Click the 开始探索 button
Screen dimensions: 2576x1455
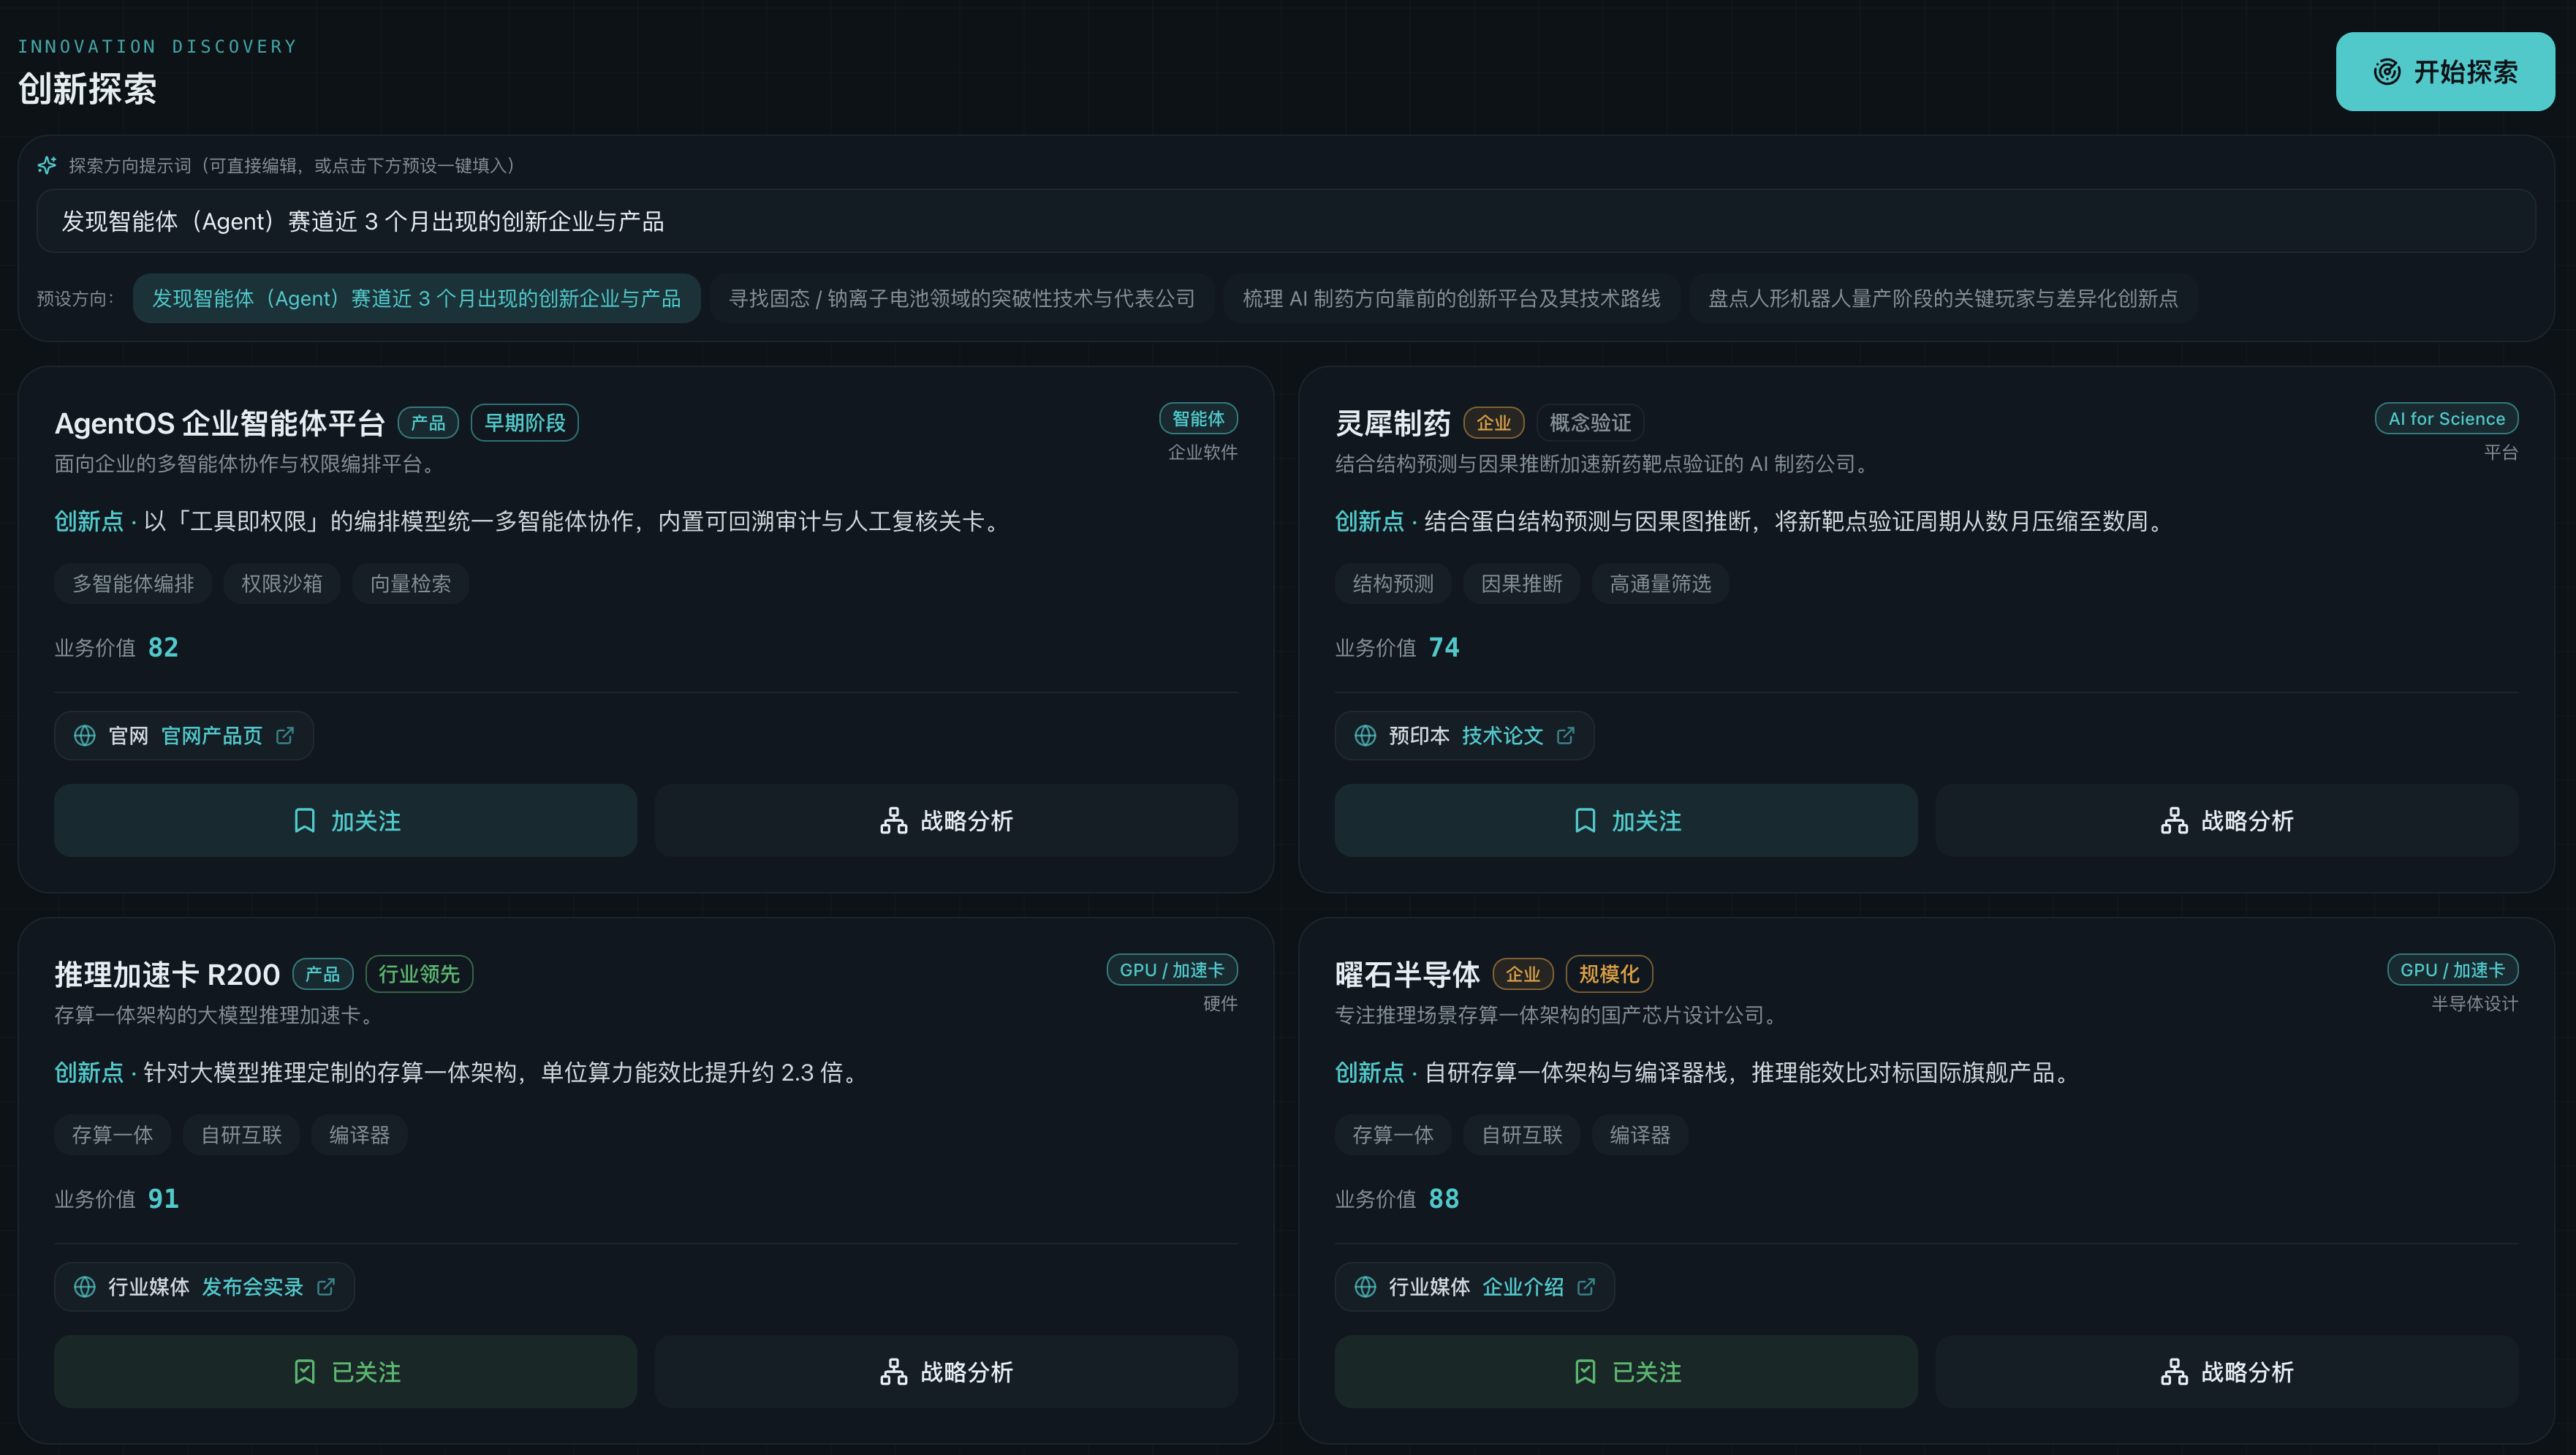click(2444, 71)
